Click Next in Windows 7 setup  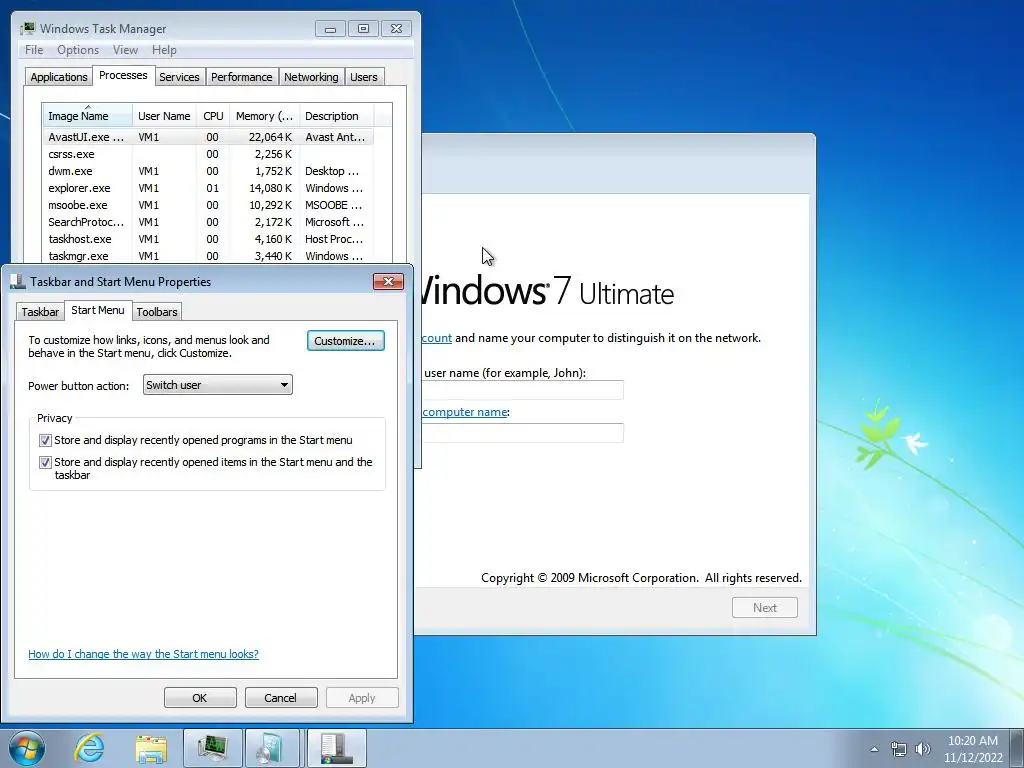(765, 607)
